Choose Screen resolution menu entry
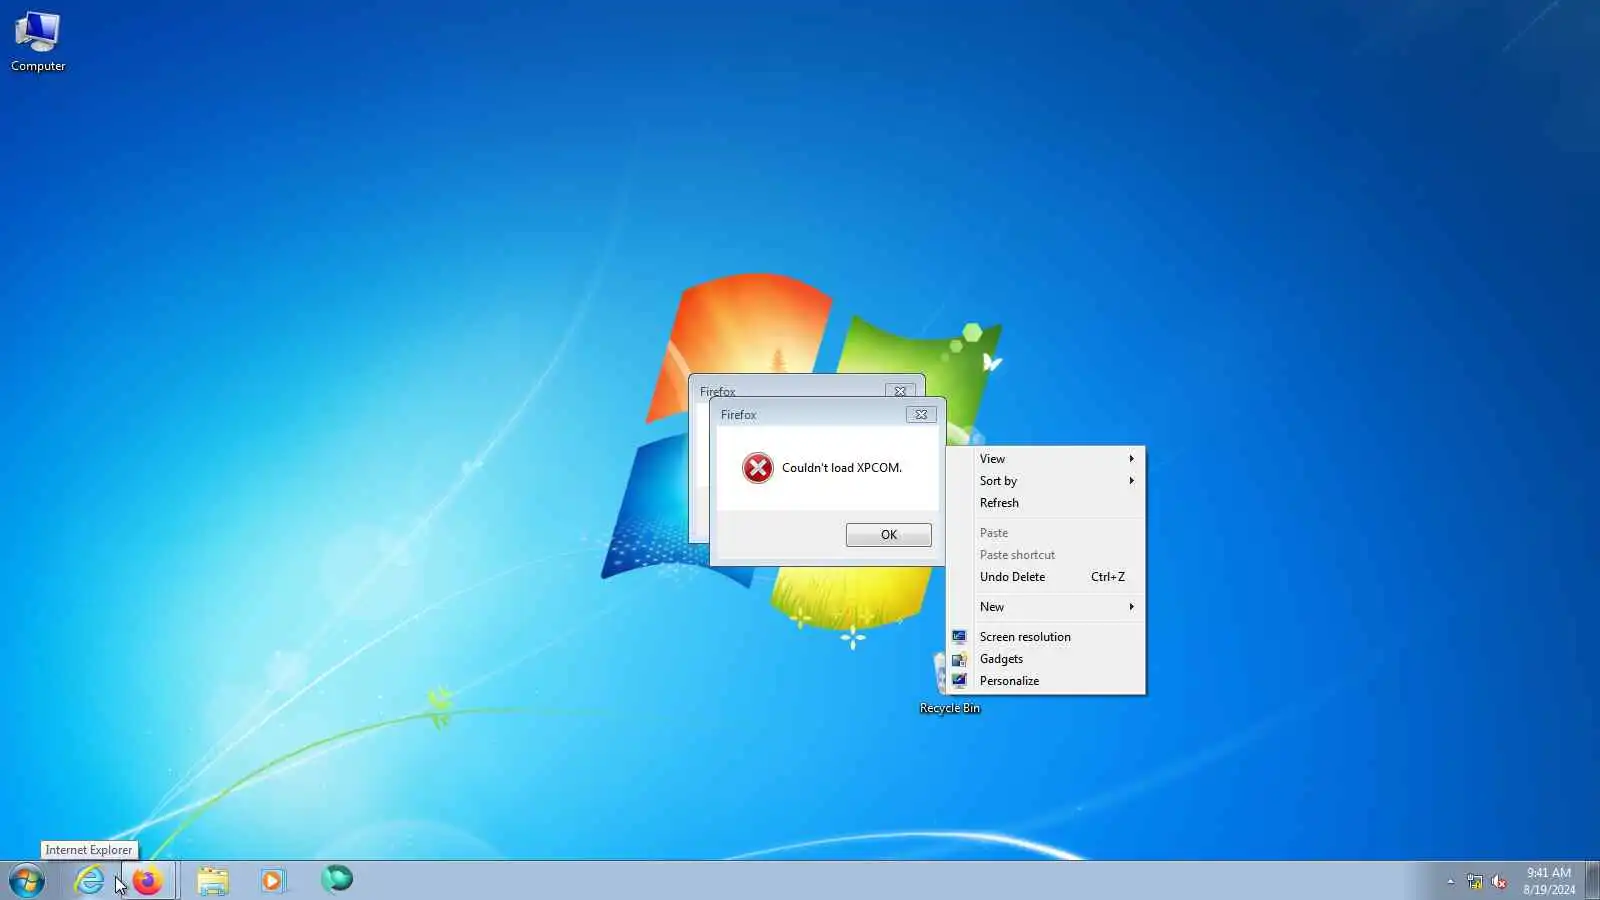The image size is (1600, 900). pyautogui.click(x=1046, y=637)
